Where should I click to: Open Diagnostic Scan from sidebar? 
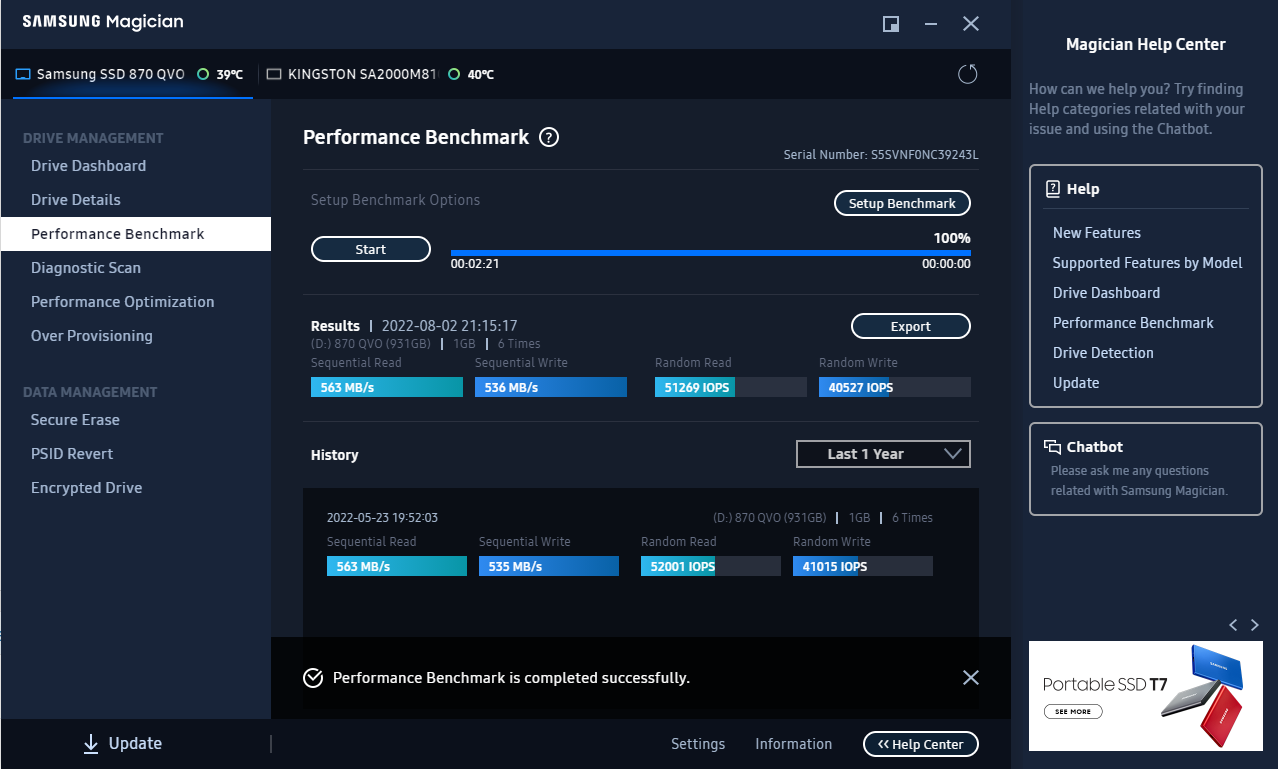click(86, 268)
